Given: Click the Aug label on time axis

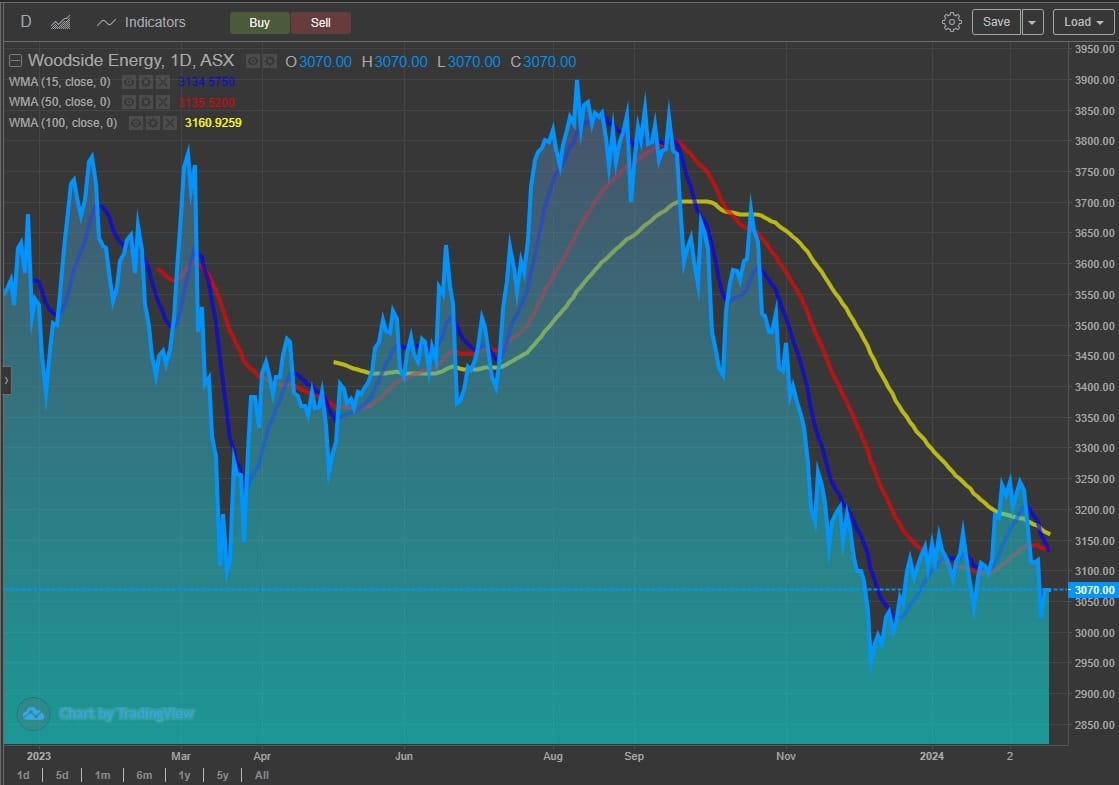Looking at the screenshot, I should pyautogui.click(x=552, y=756).
